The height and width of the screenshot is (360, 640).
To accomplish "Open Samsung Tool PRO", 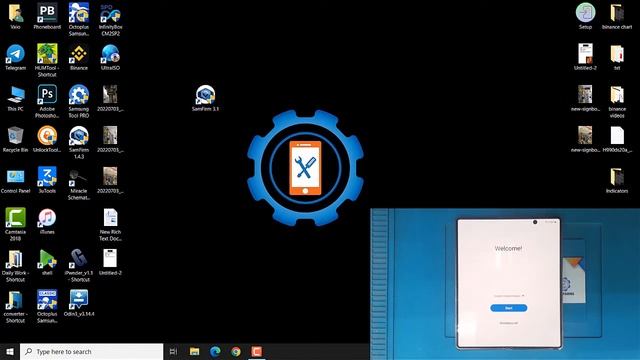I will (79, 101).
